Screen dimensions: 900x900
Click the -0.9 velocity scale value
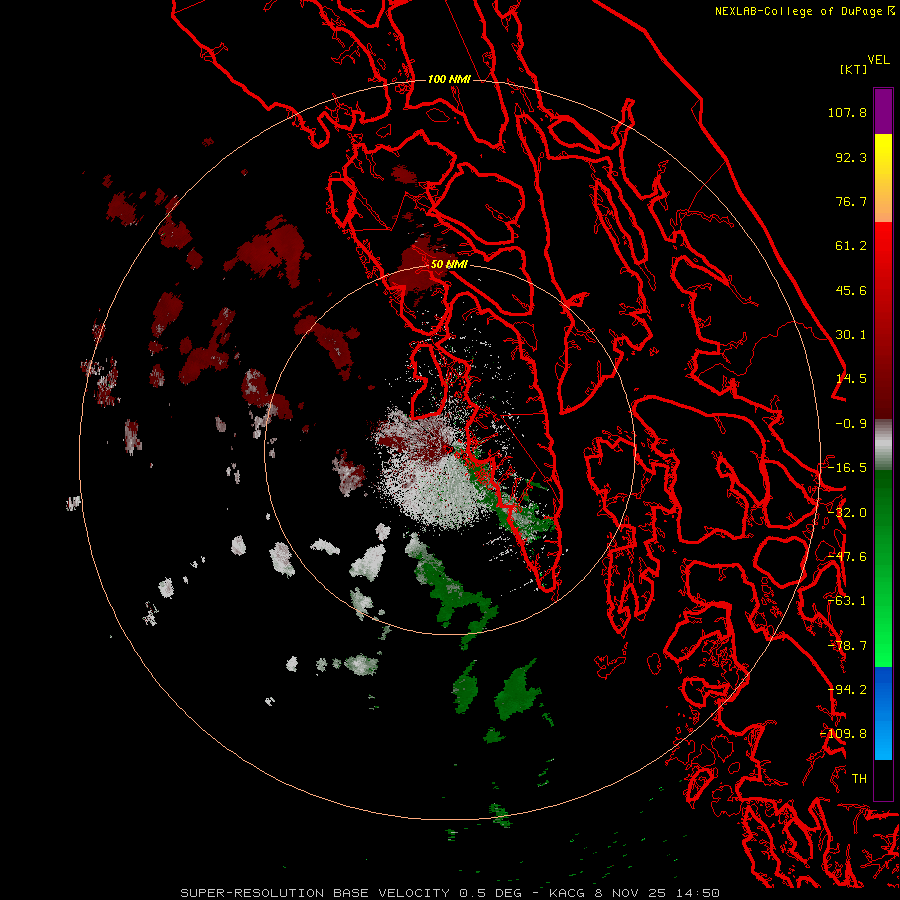pos(851,424)
